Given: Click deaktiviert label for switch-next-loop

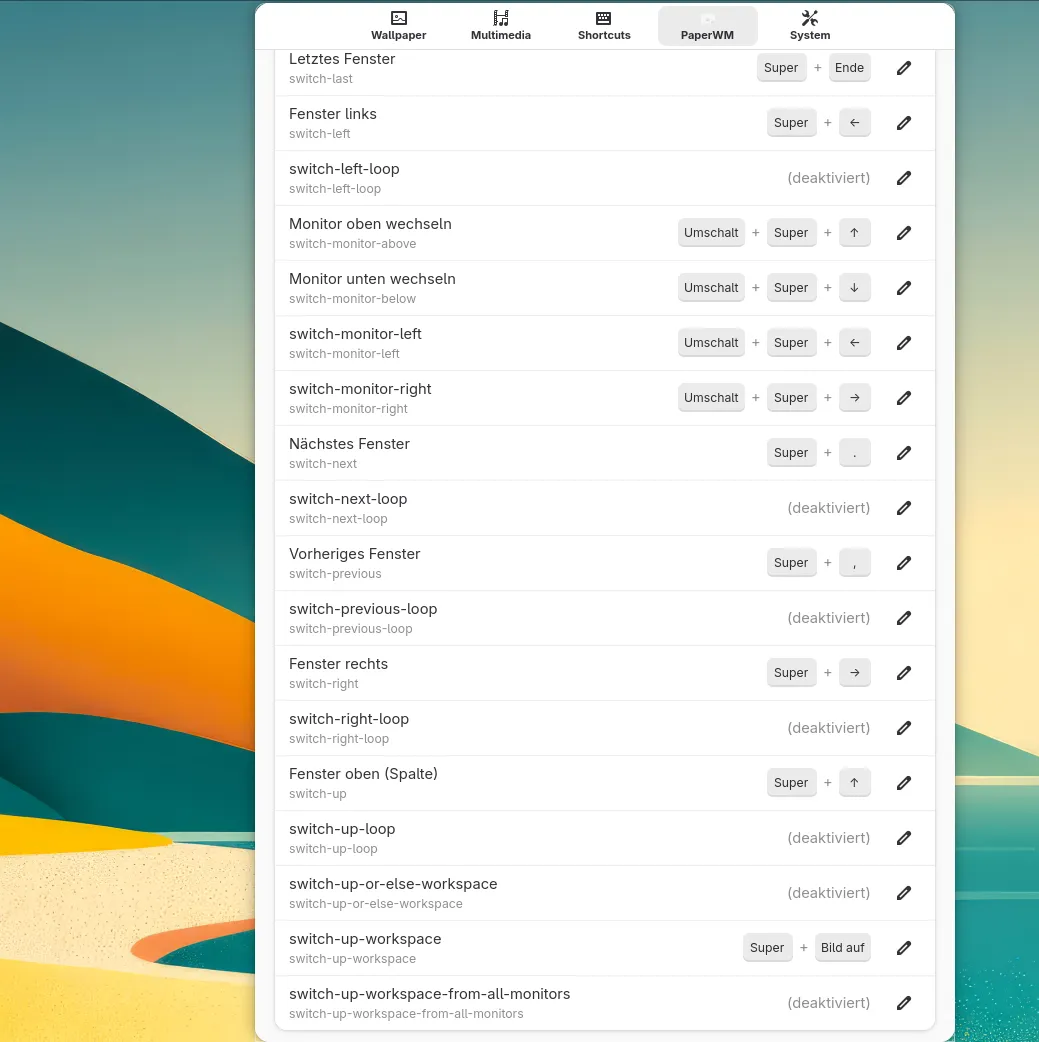Looking at the screenshot, I should [828, 508].
